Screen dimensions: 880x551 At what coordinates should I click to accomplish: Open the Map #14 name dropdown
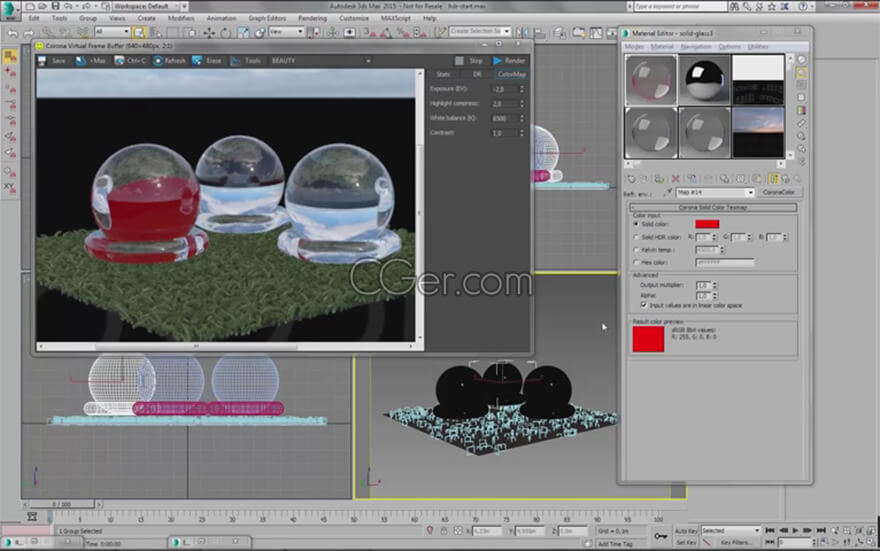click(715, 192)
